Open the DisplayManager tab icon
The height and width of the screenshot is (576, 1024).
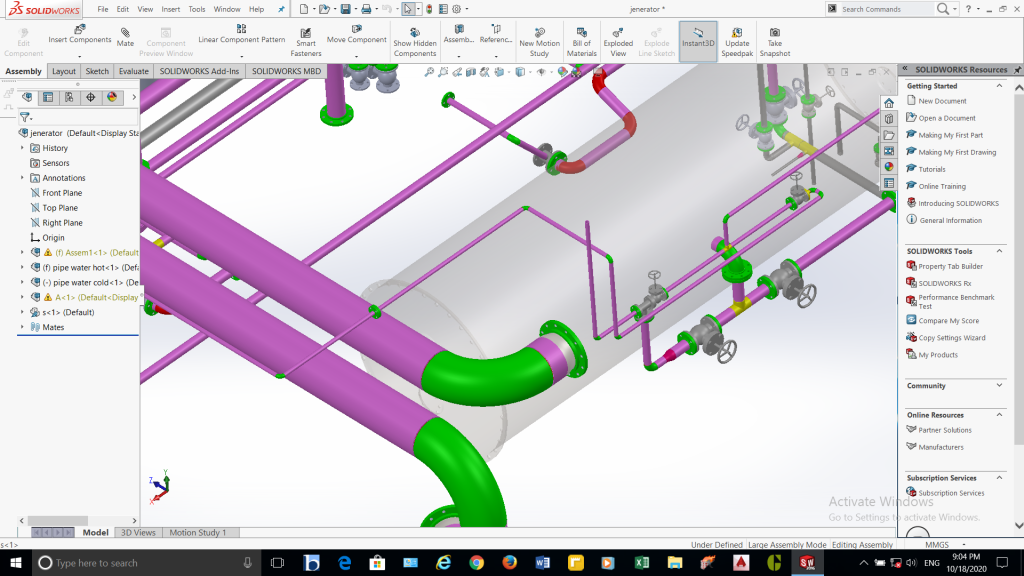tap(112, 97)
